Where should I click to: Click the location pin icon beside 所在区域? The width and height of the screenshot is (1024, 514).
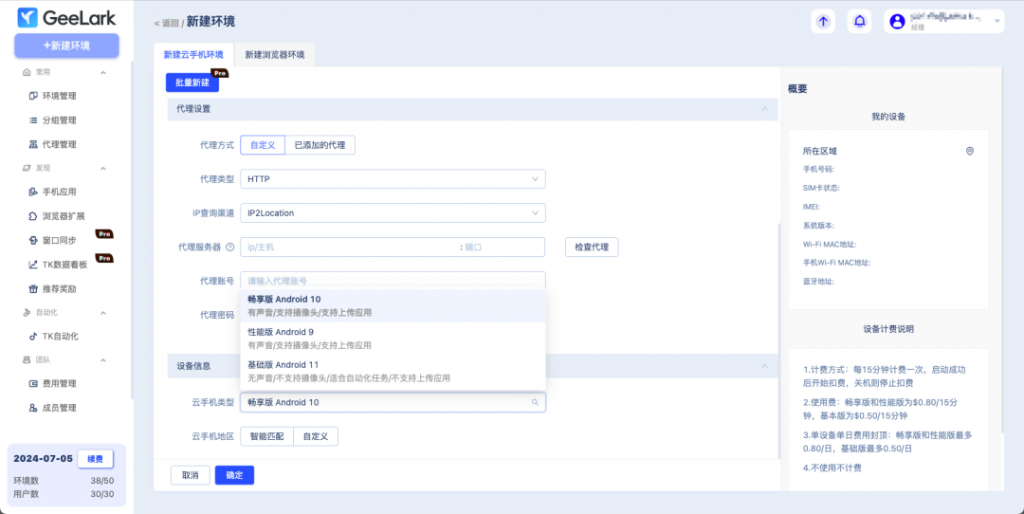969,151
